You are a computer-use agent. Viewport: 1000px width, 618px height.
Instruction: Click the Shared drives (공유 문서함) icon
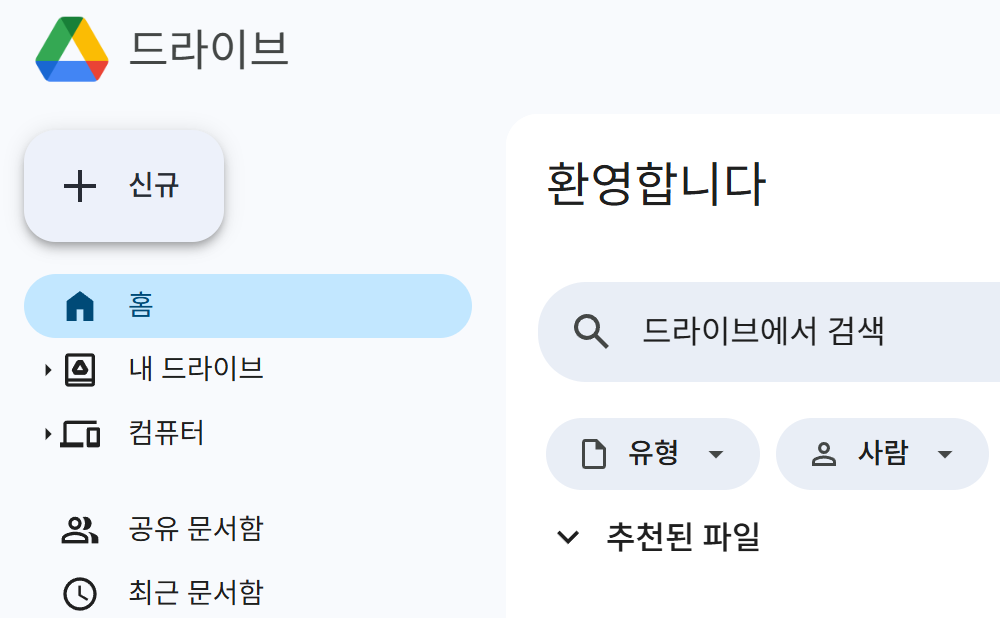[82, 531]
